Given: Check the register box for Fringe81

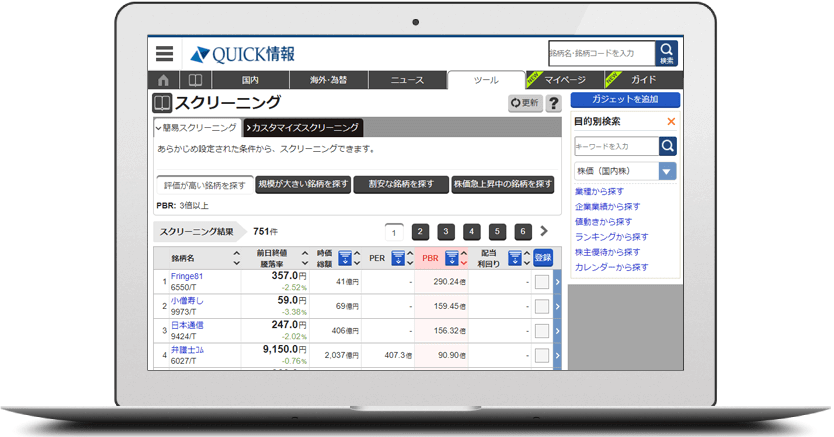Looking at the screenshot, I should [542, 282].
